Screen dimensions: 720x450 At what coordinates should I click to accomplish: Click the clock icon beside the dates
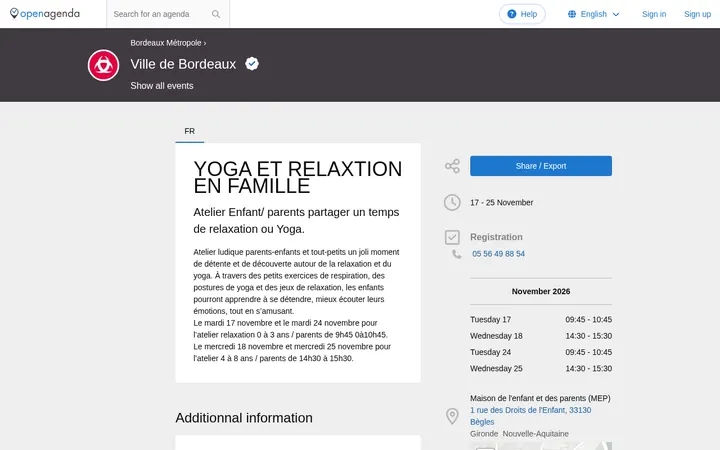[452, 202]
